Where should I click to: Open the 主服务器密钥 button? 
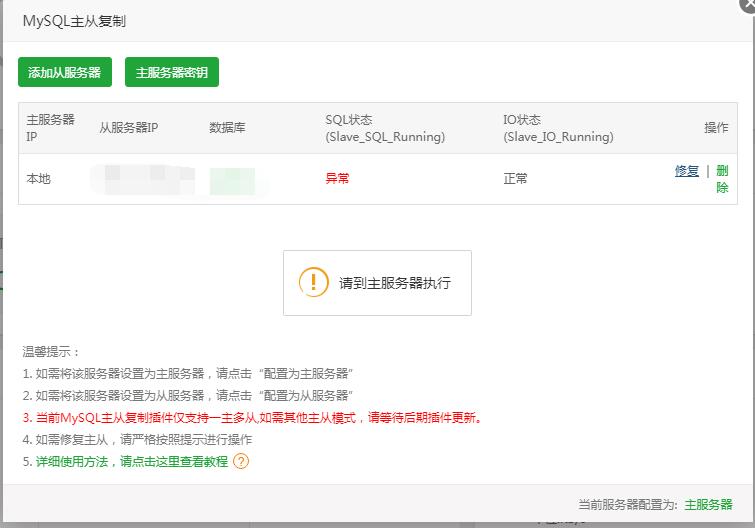point(171,72)
